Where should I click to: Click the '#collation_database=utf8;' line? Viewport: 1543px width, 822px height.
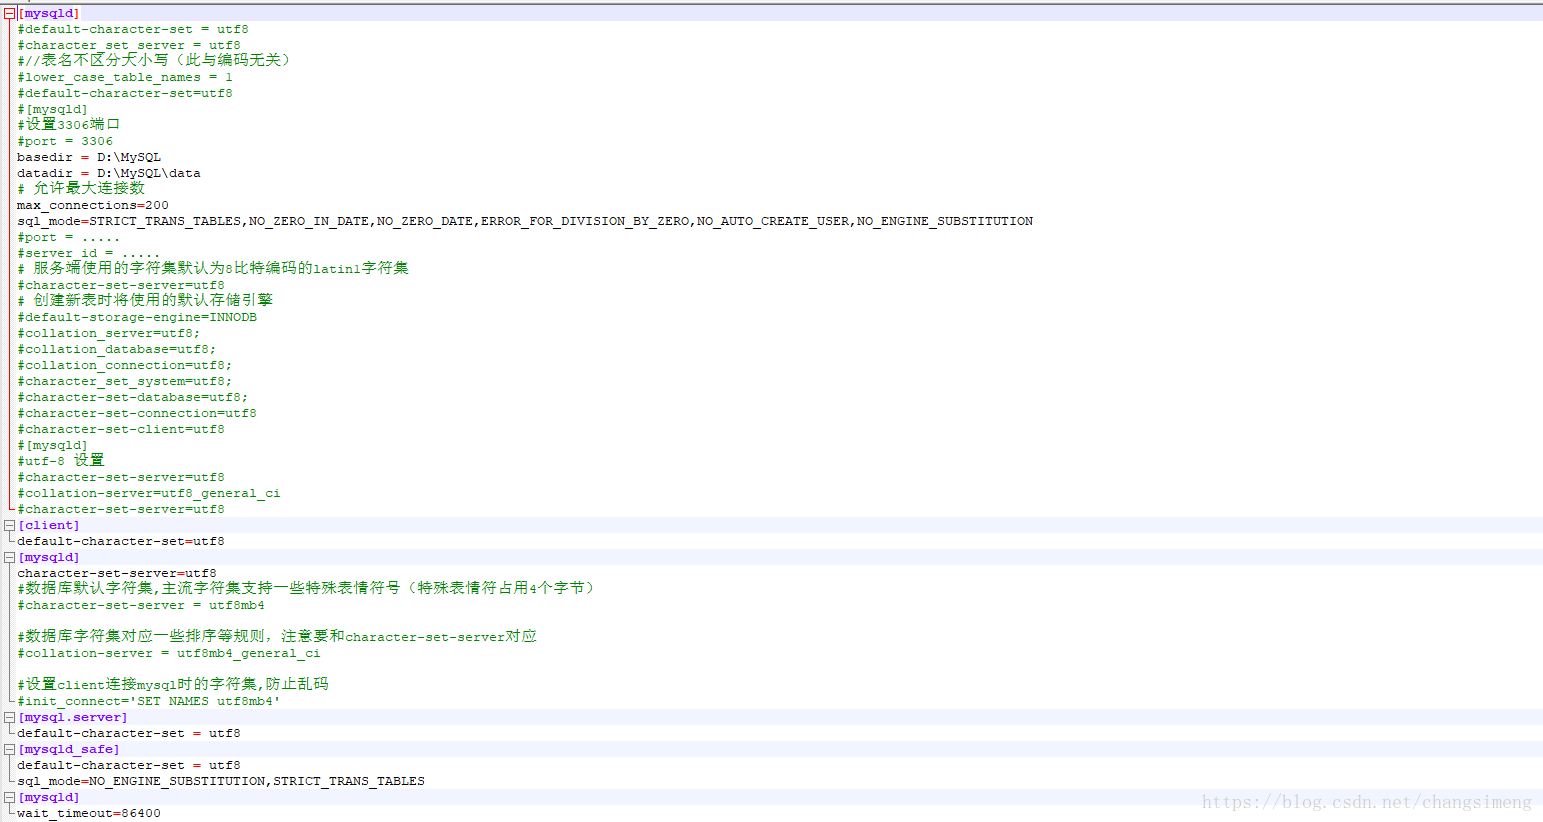click(x=117, y=349)
